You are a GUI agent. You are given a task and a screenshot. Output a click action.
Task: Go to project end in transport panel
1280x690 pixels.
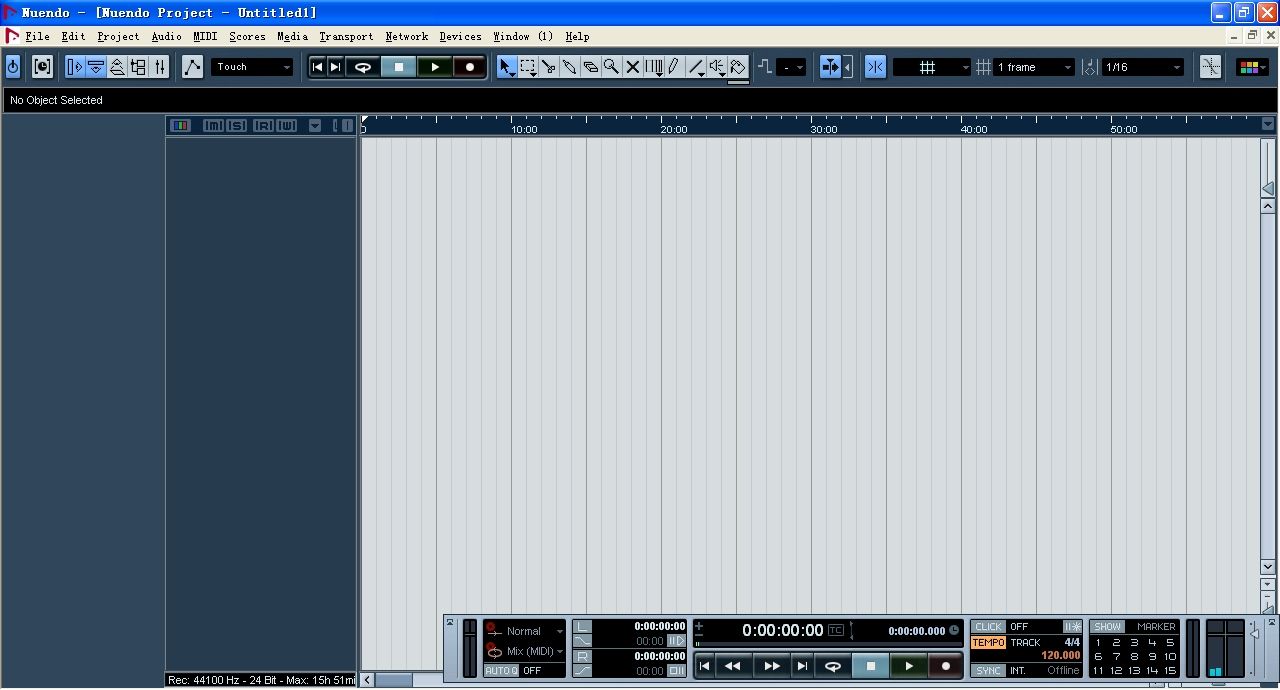(801, 666)
